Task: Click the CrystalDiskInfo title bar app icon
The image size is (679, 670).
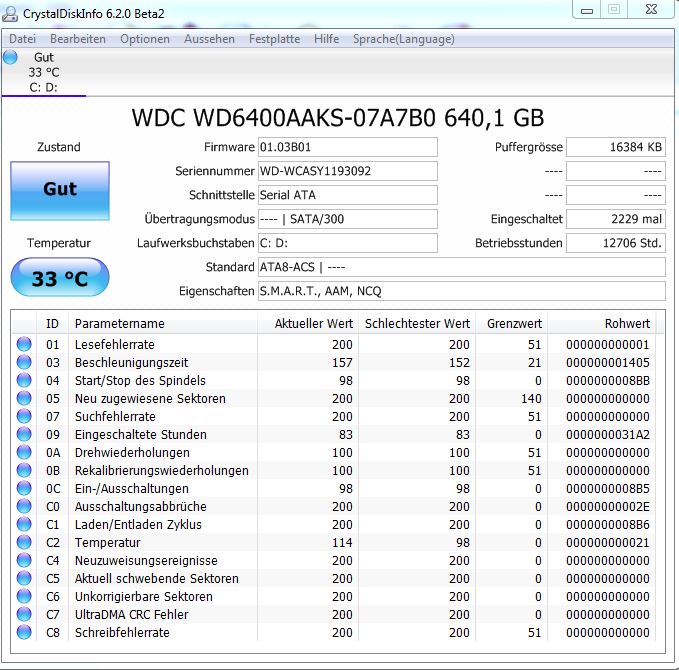Action: pyautogui.click(x=10, y=14)
